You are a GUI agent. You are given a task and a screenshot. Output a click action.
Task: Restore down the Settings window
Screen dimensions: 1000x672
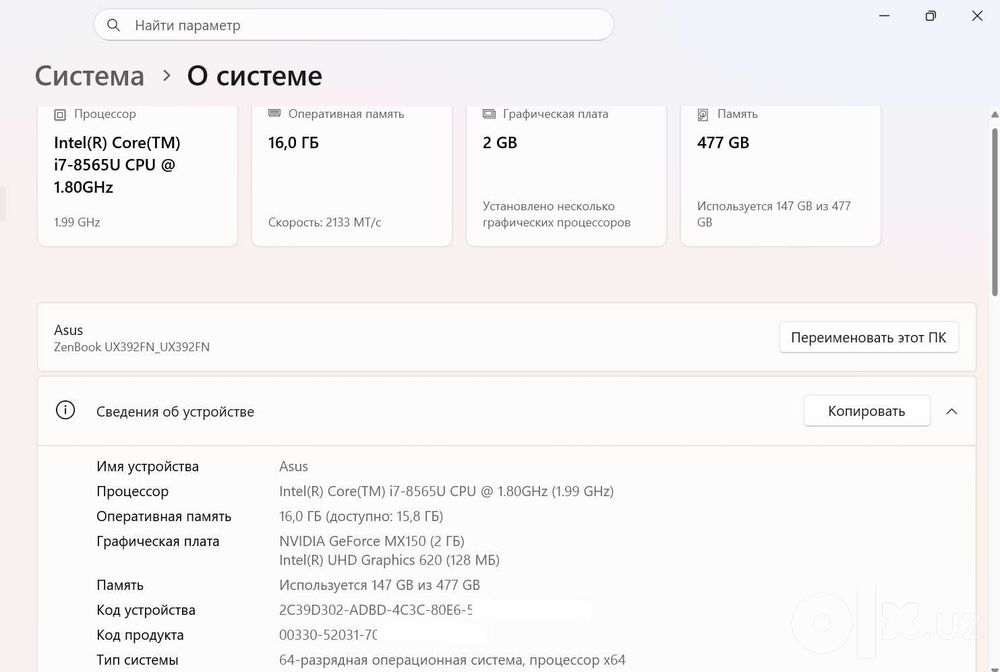pyautogui.click(x=930, y=16)
